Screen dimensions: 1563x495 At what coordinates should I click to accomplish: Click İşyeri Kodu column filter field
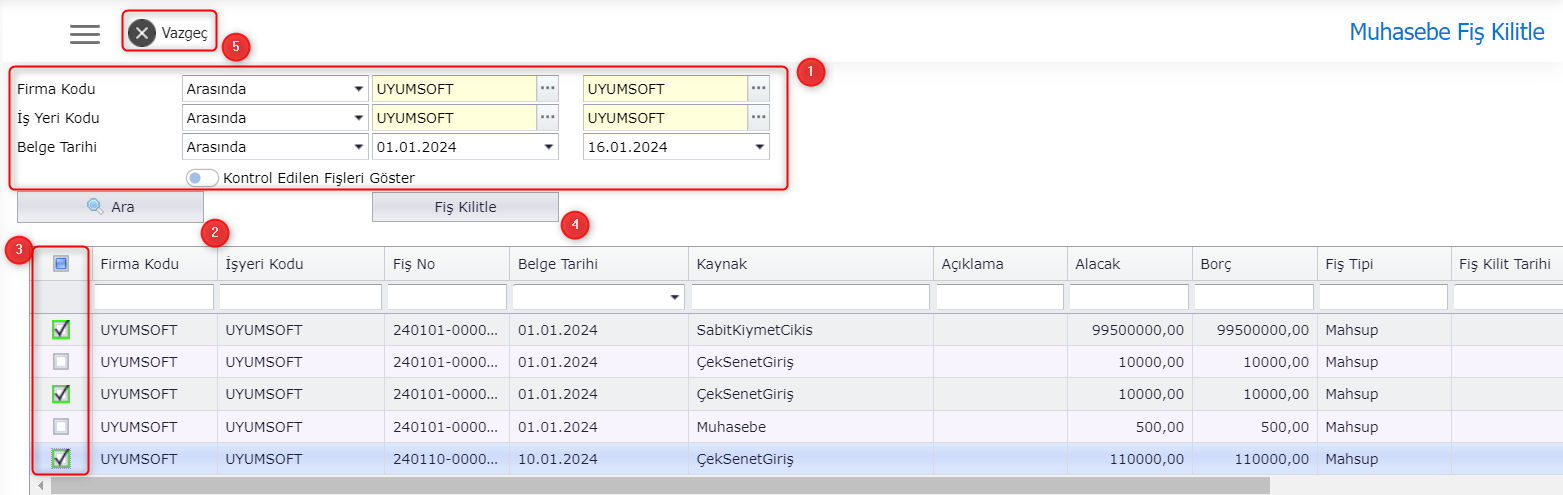[300, 297]
